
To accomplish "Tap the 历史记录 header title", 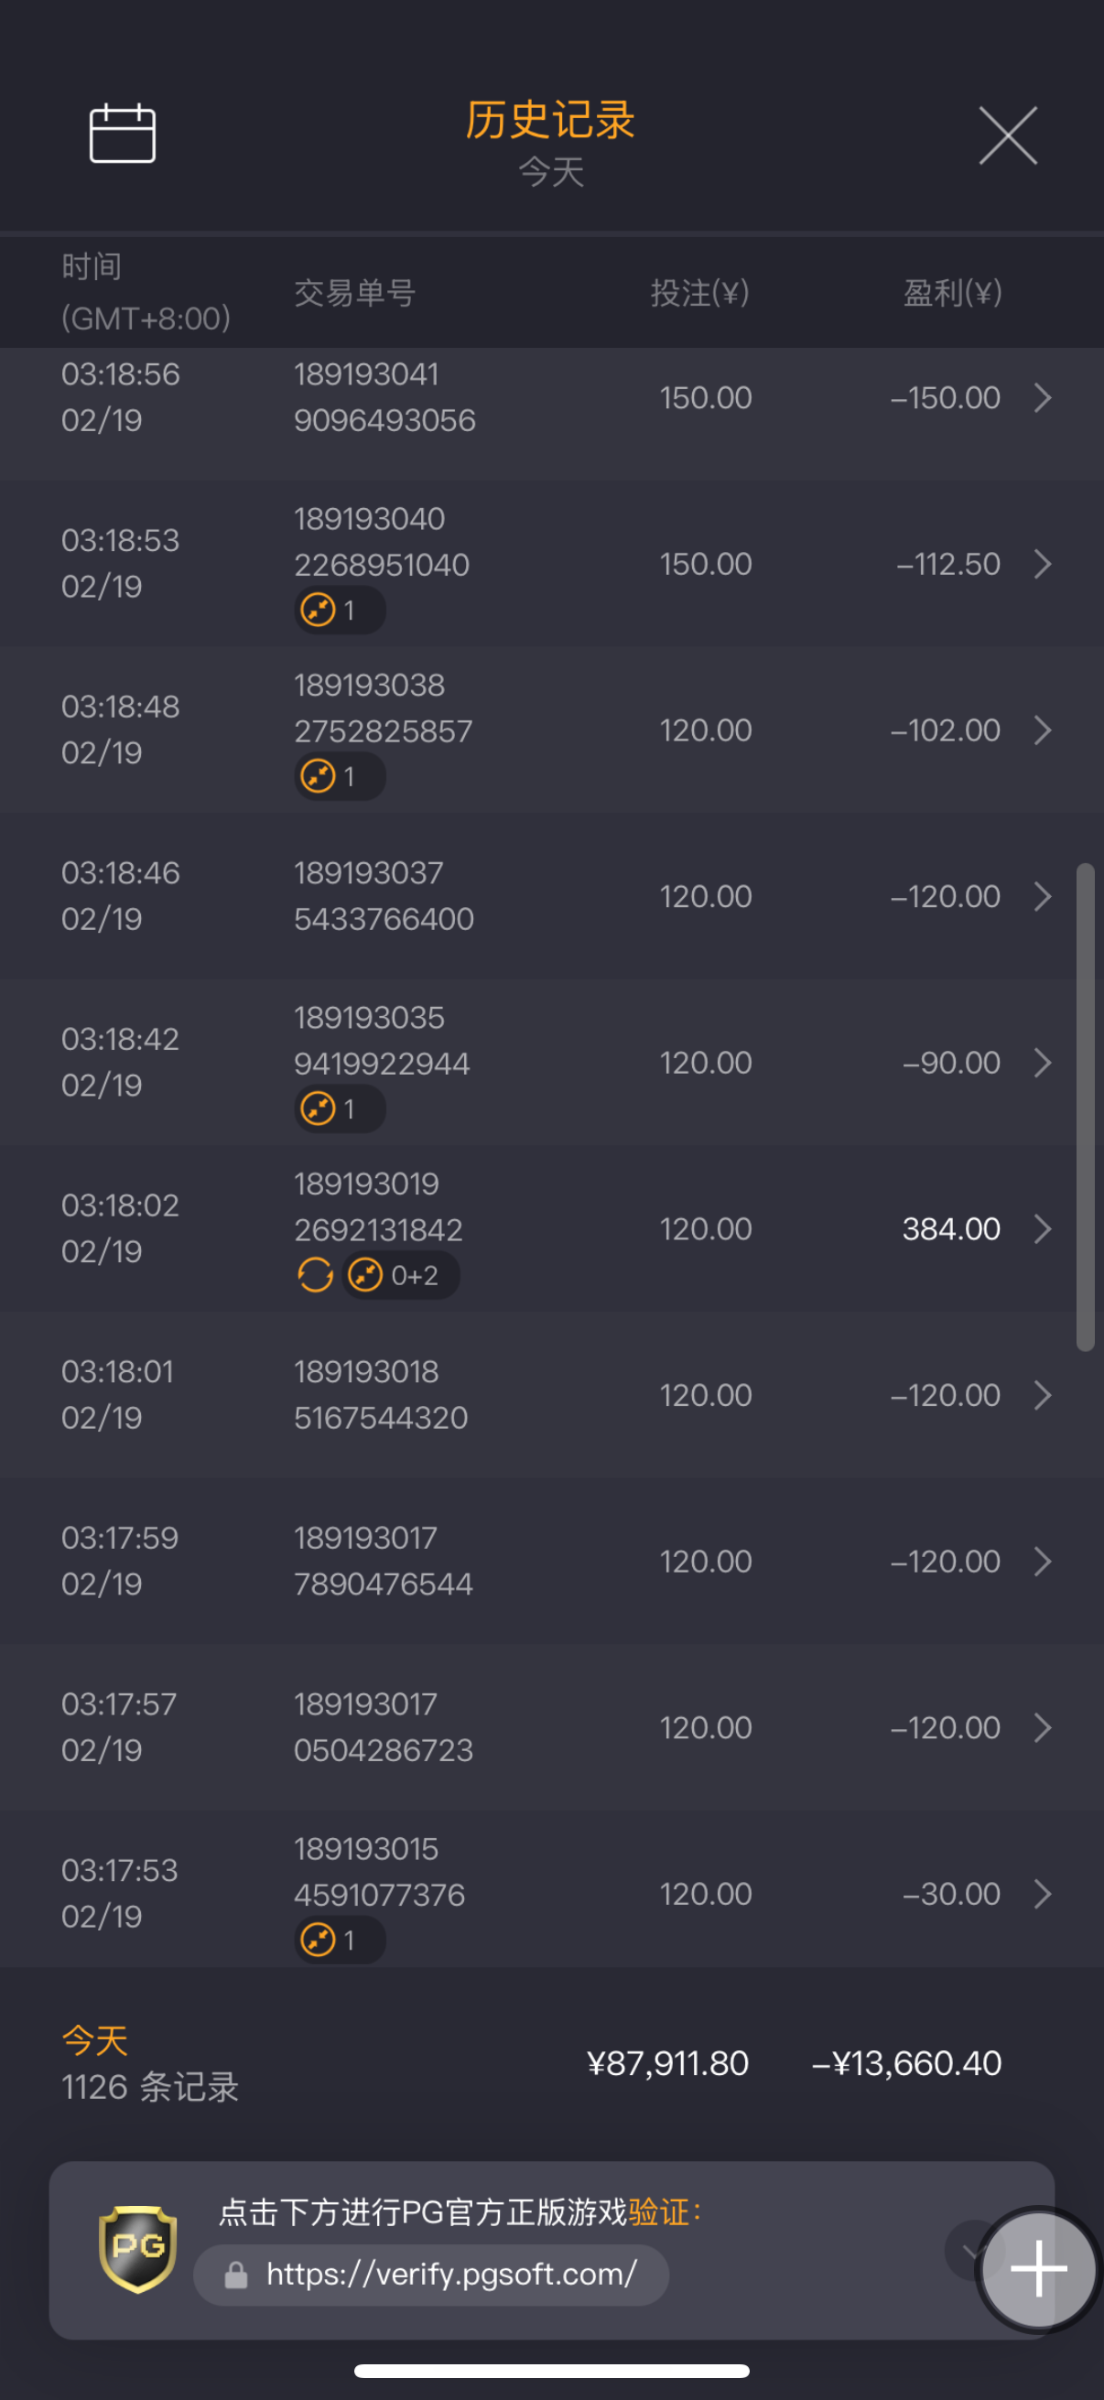I will click(550, 120).
